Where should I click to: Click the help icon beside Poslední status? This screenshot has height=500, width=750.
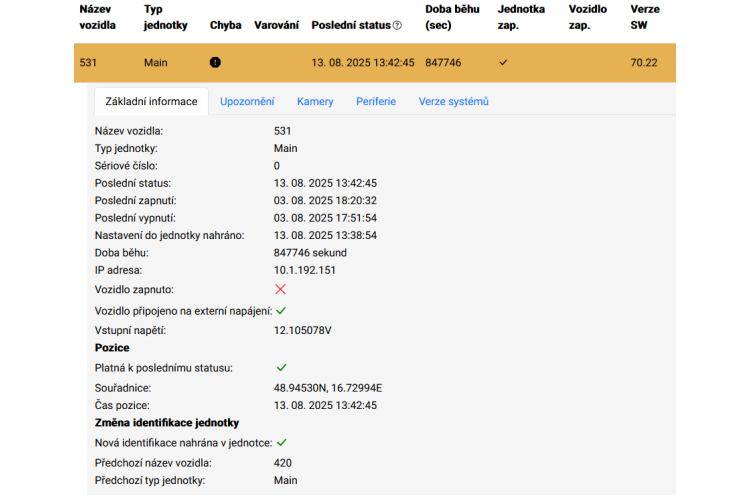[x=397, y=25]
